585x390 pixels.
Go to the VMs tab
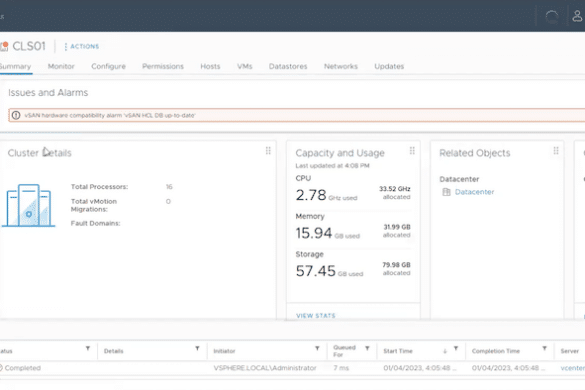pos(244,66)
